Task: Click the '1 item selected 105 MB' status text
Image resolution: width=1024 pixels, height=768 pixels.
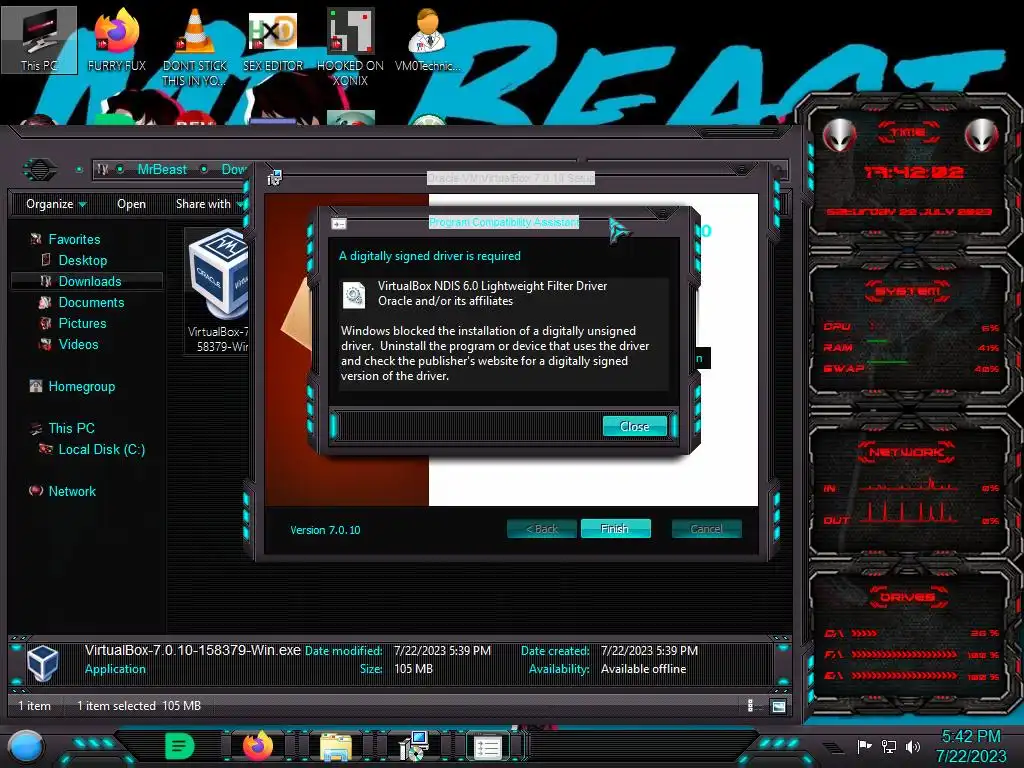Action: (138, 705)
